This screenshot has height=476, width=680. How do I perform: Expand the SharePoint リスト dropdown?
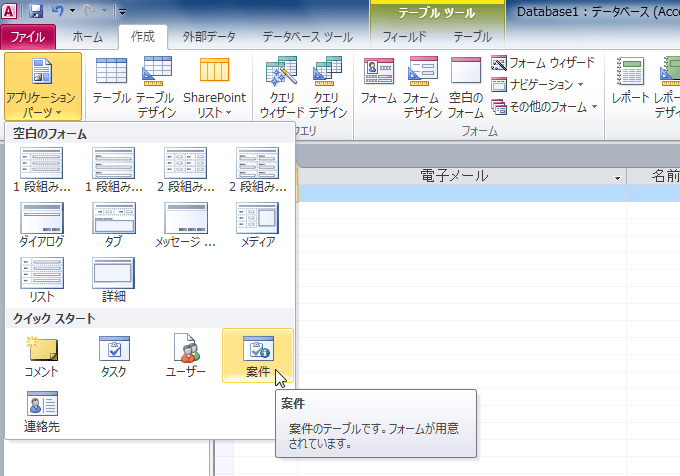pyautogui.click(x=214, y=87)
